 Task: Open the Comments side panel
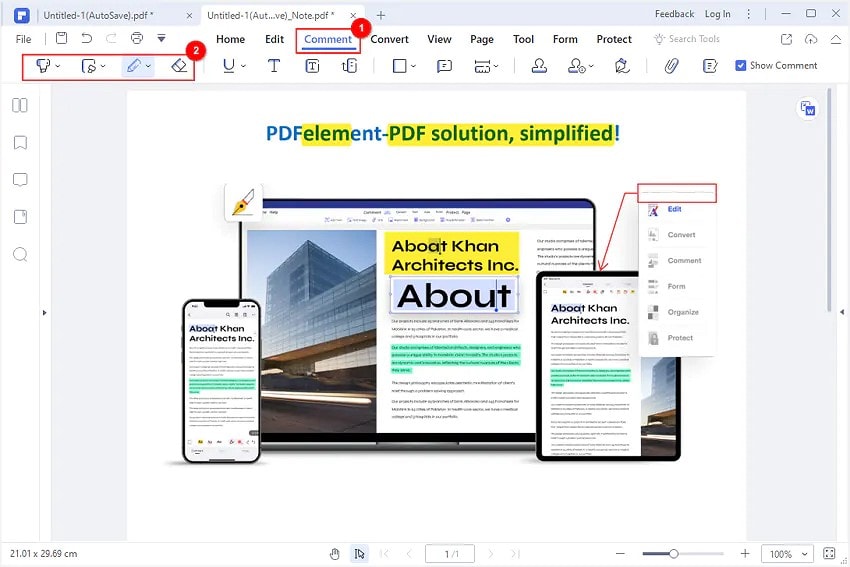click(x=20, y=179)
